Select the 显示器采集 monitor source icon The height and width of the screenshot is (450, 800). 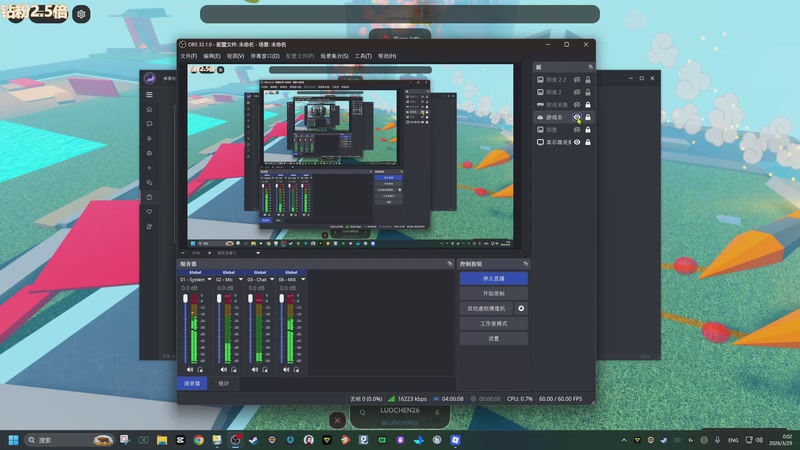(540, 142)
